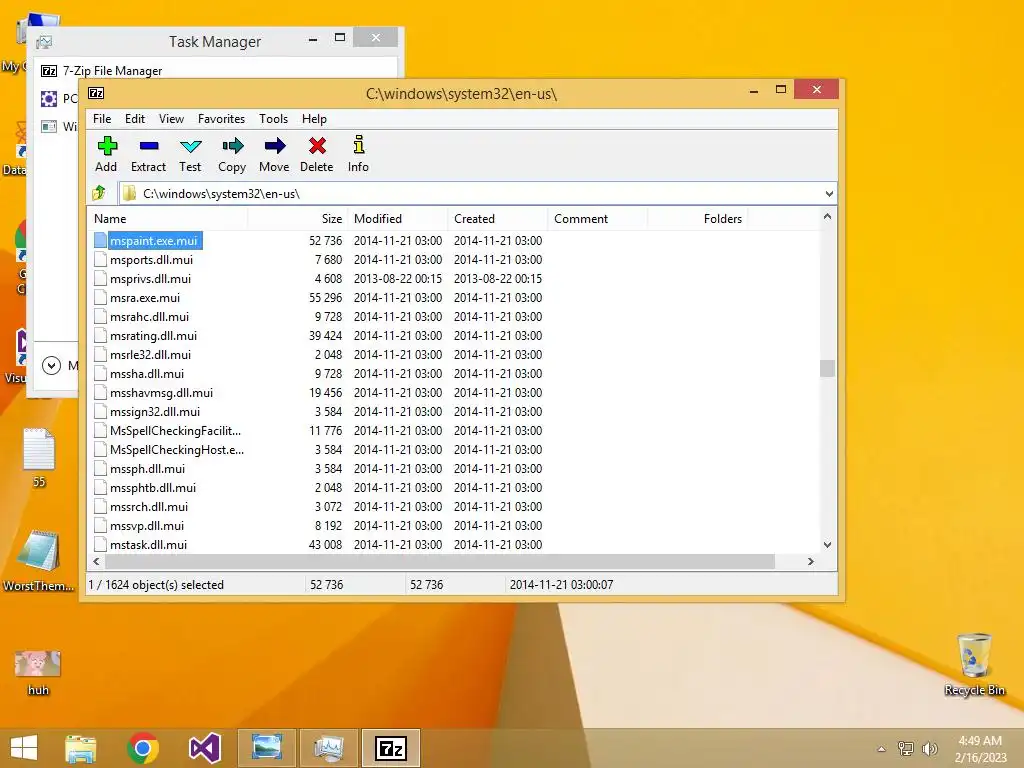Click the Test toolbar icon
The width and height of the screenshot is (1024, 768).
tap(190, 146)
